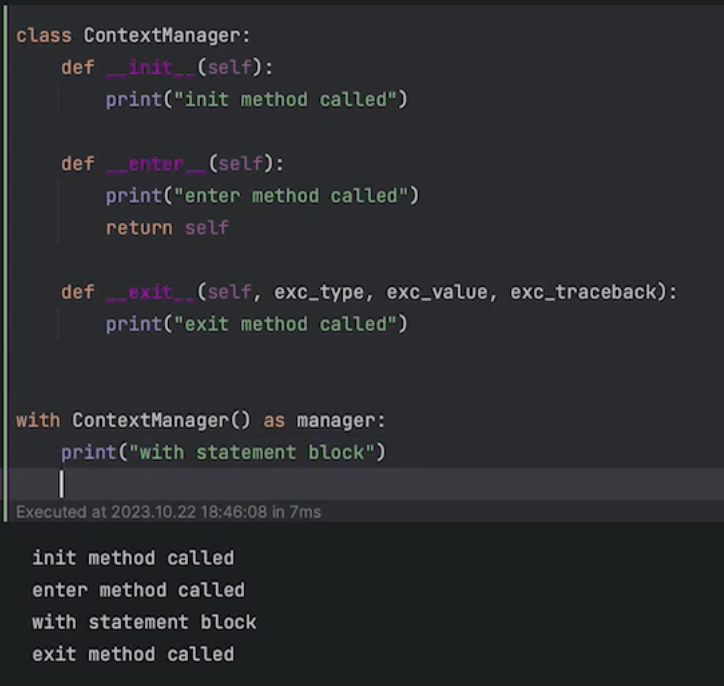Click the __enter__ method name

(x=156, y=163)
